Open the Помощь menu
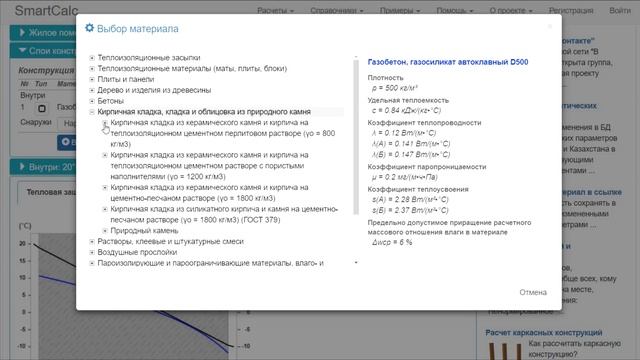 click(x=454, y=11)
